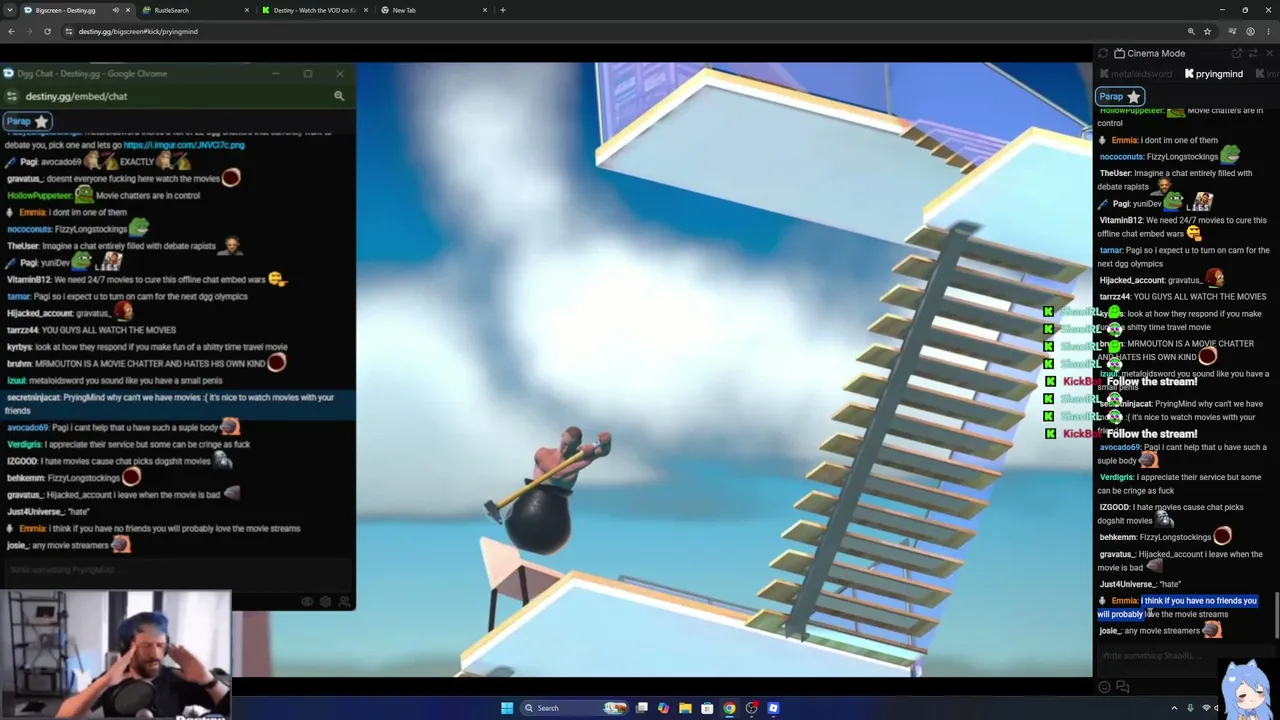This screenshot has height=720, width=1280.
Task: Switch to the Destiny Watch the VOD tab
Action: [313, 10]
